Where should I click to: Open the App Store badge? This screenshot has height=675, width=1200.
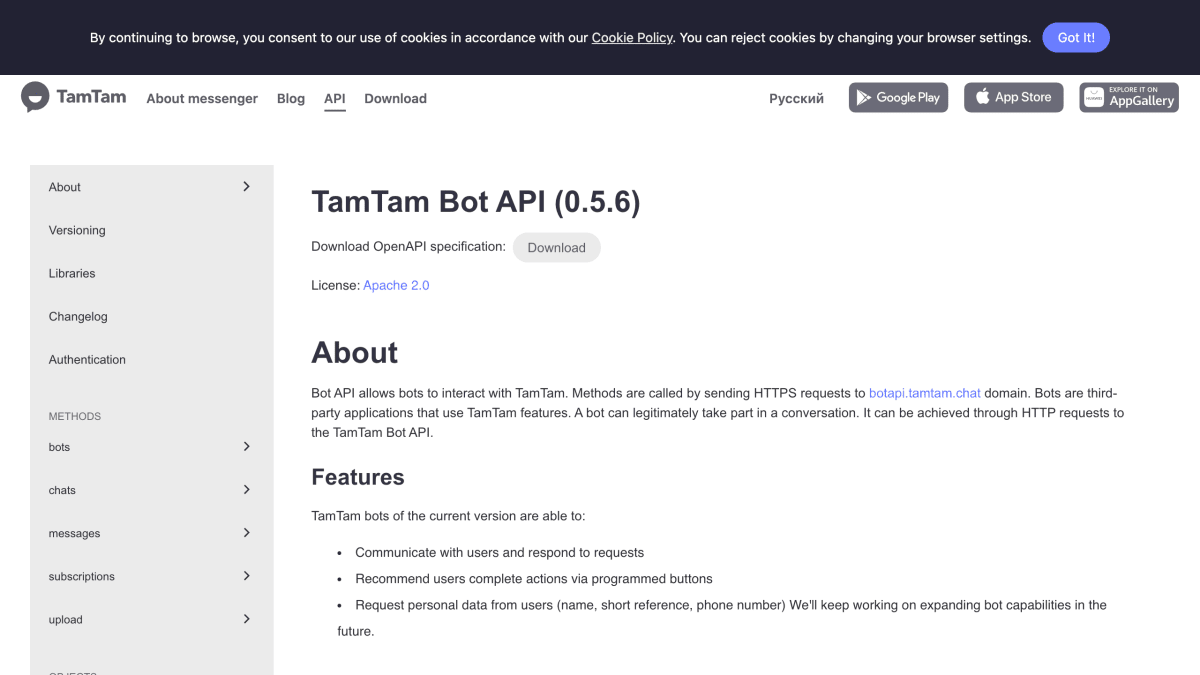1013,97
